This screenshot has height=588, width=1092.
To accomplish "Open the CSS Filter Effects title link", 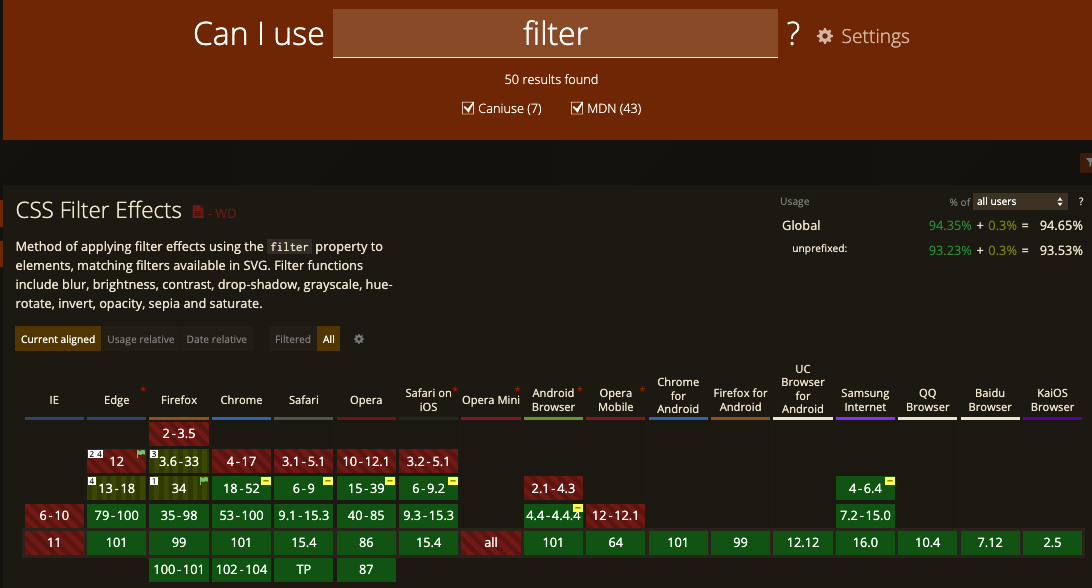I will [x=98, y=210].
